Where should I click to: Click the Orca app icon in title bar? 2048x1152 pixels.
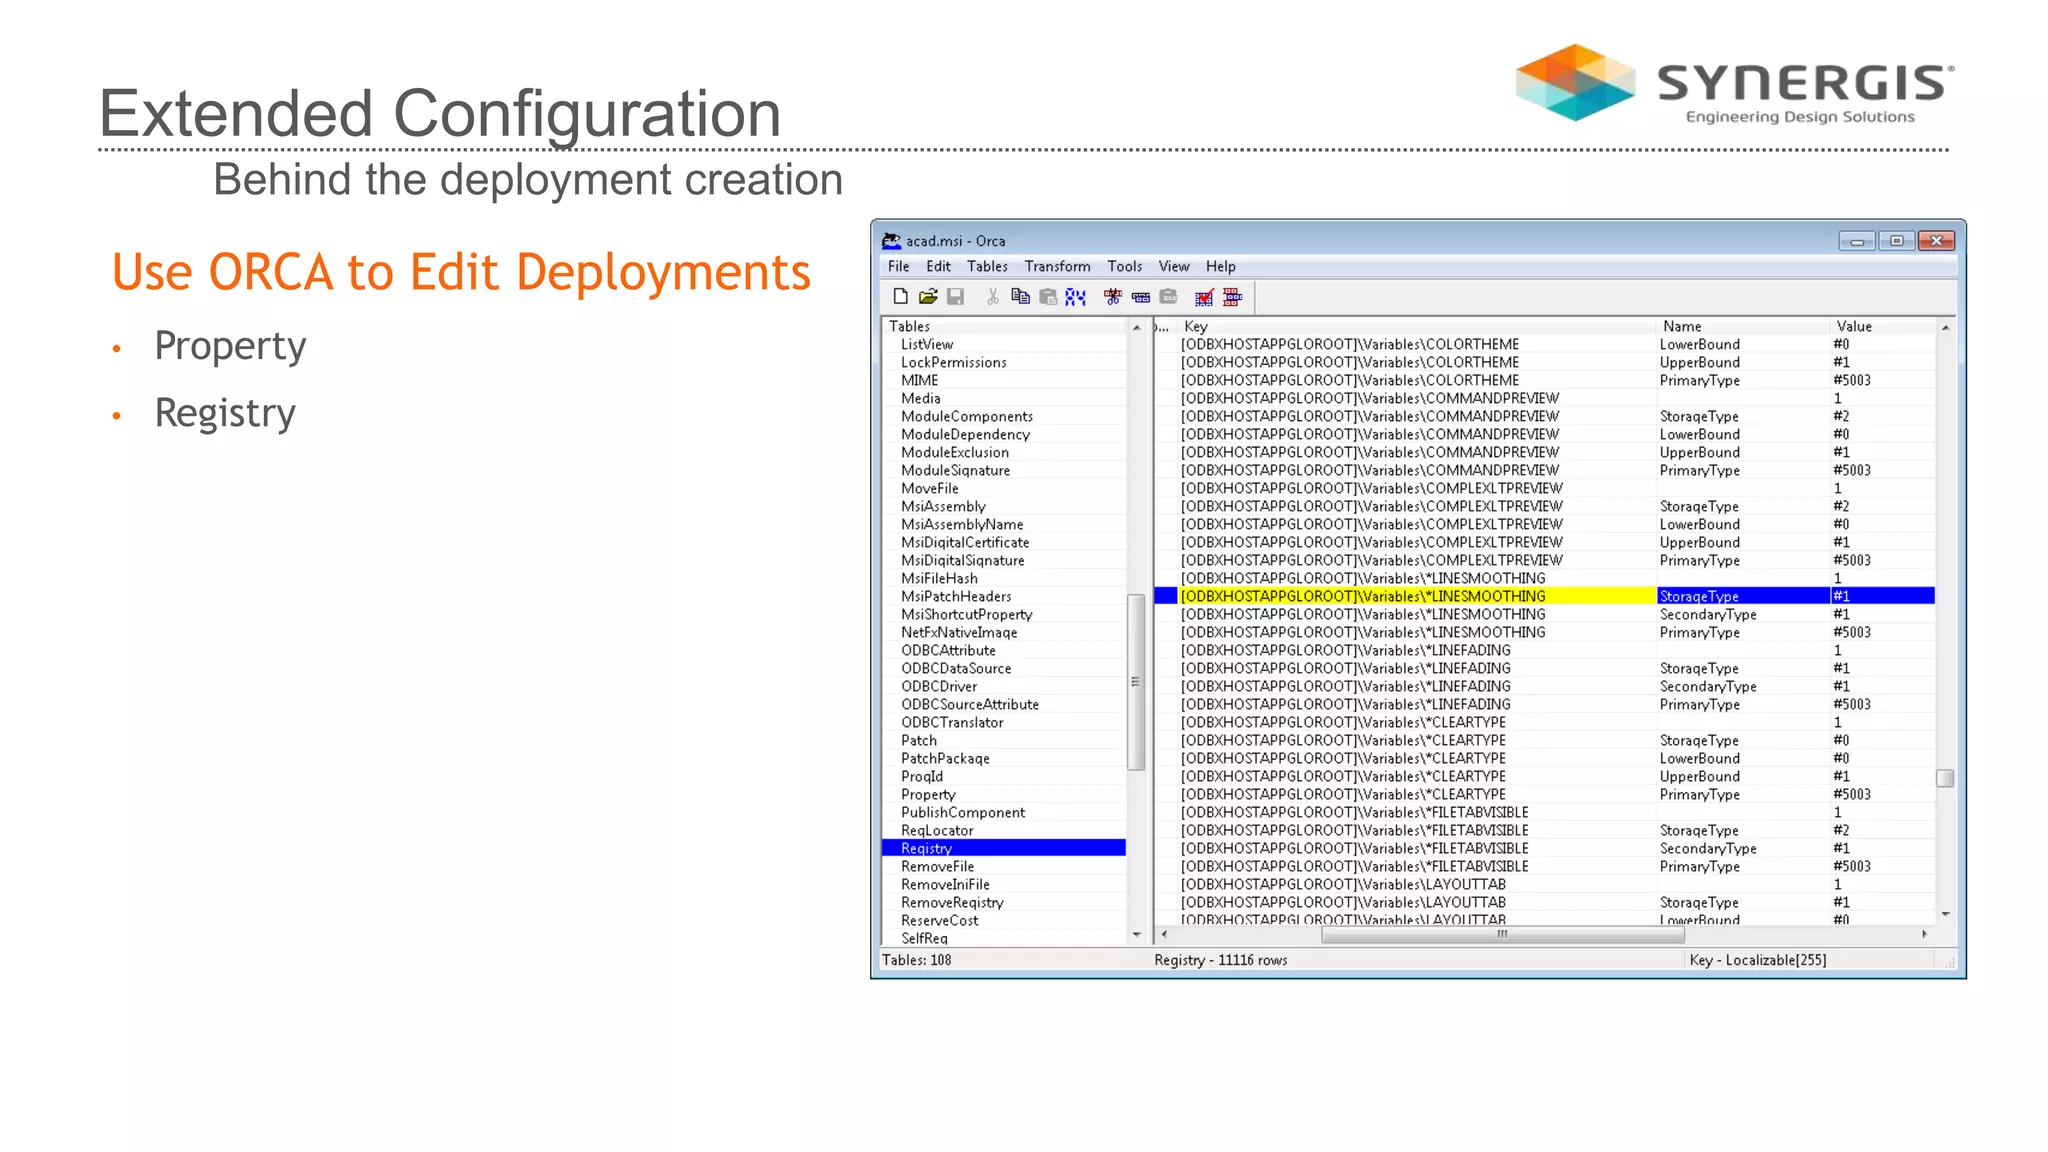(x=891, y=241)
